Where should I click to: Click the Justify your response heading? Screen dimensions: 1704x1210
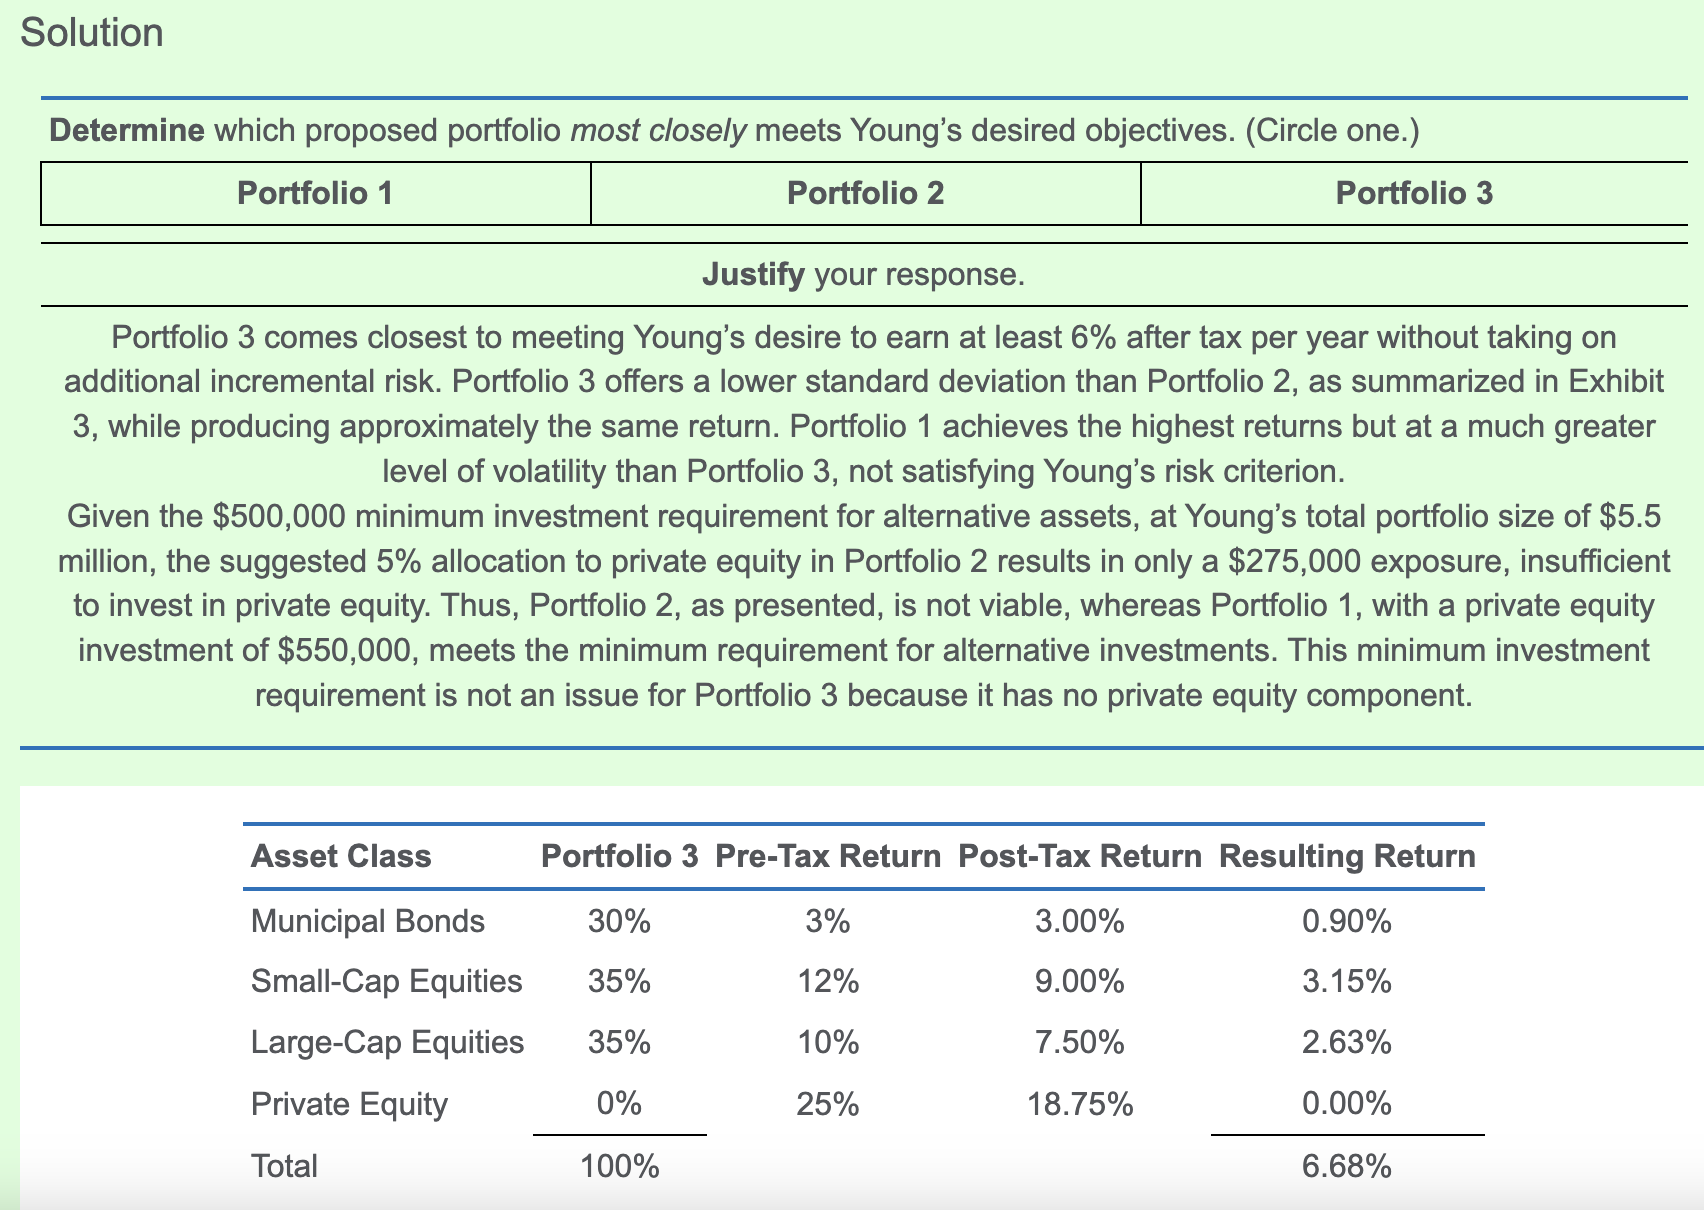(863, 274)
